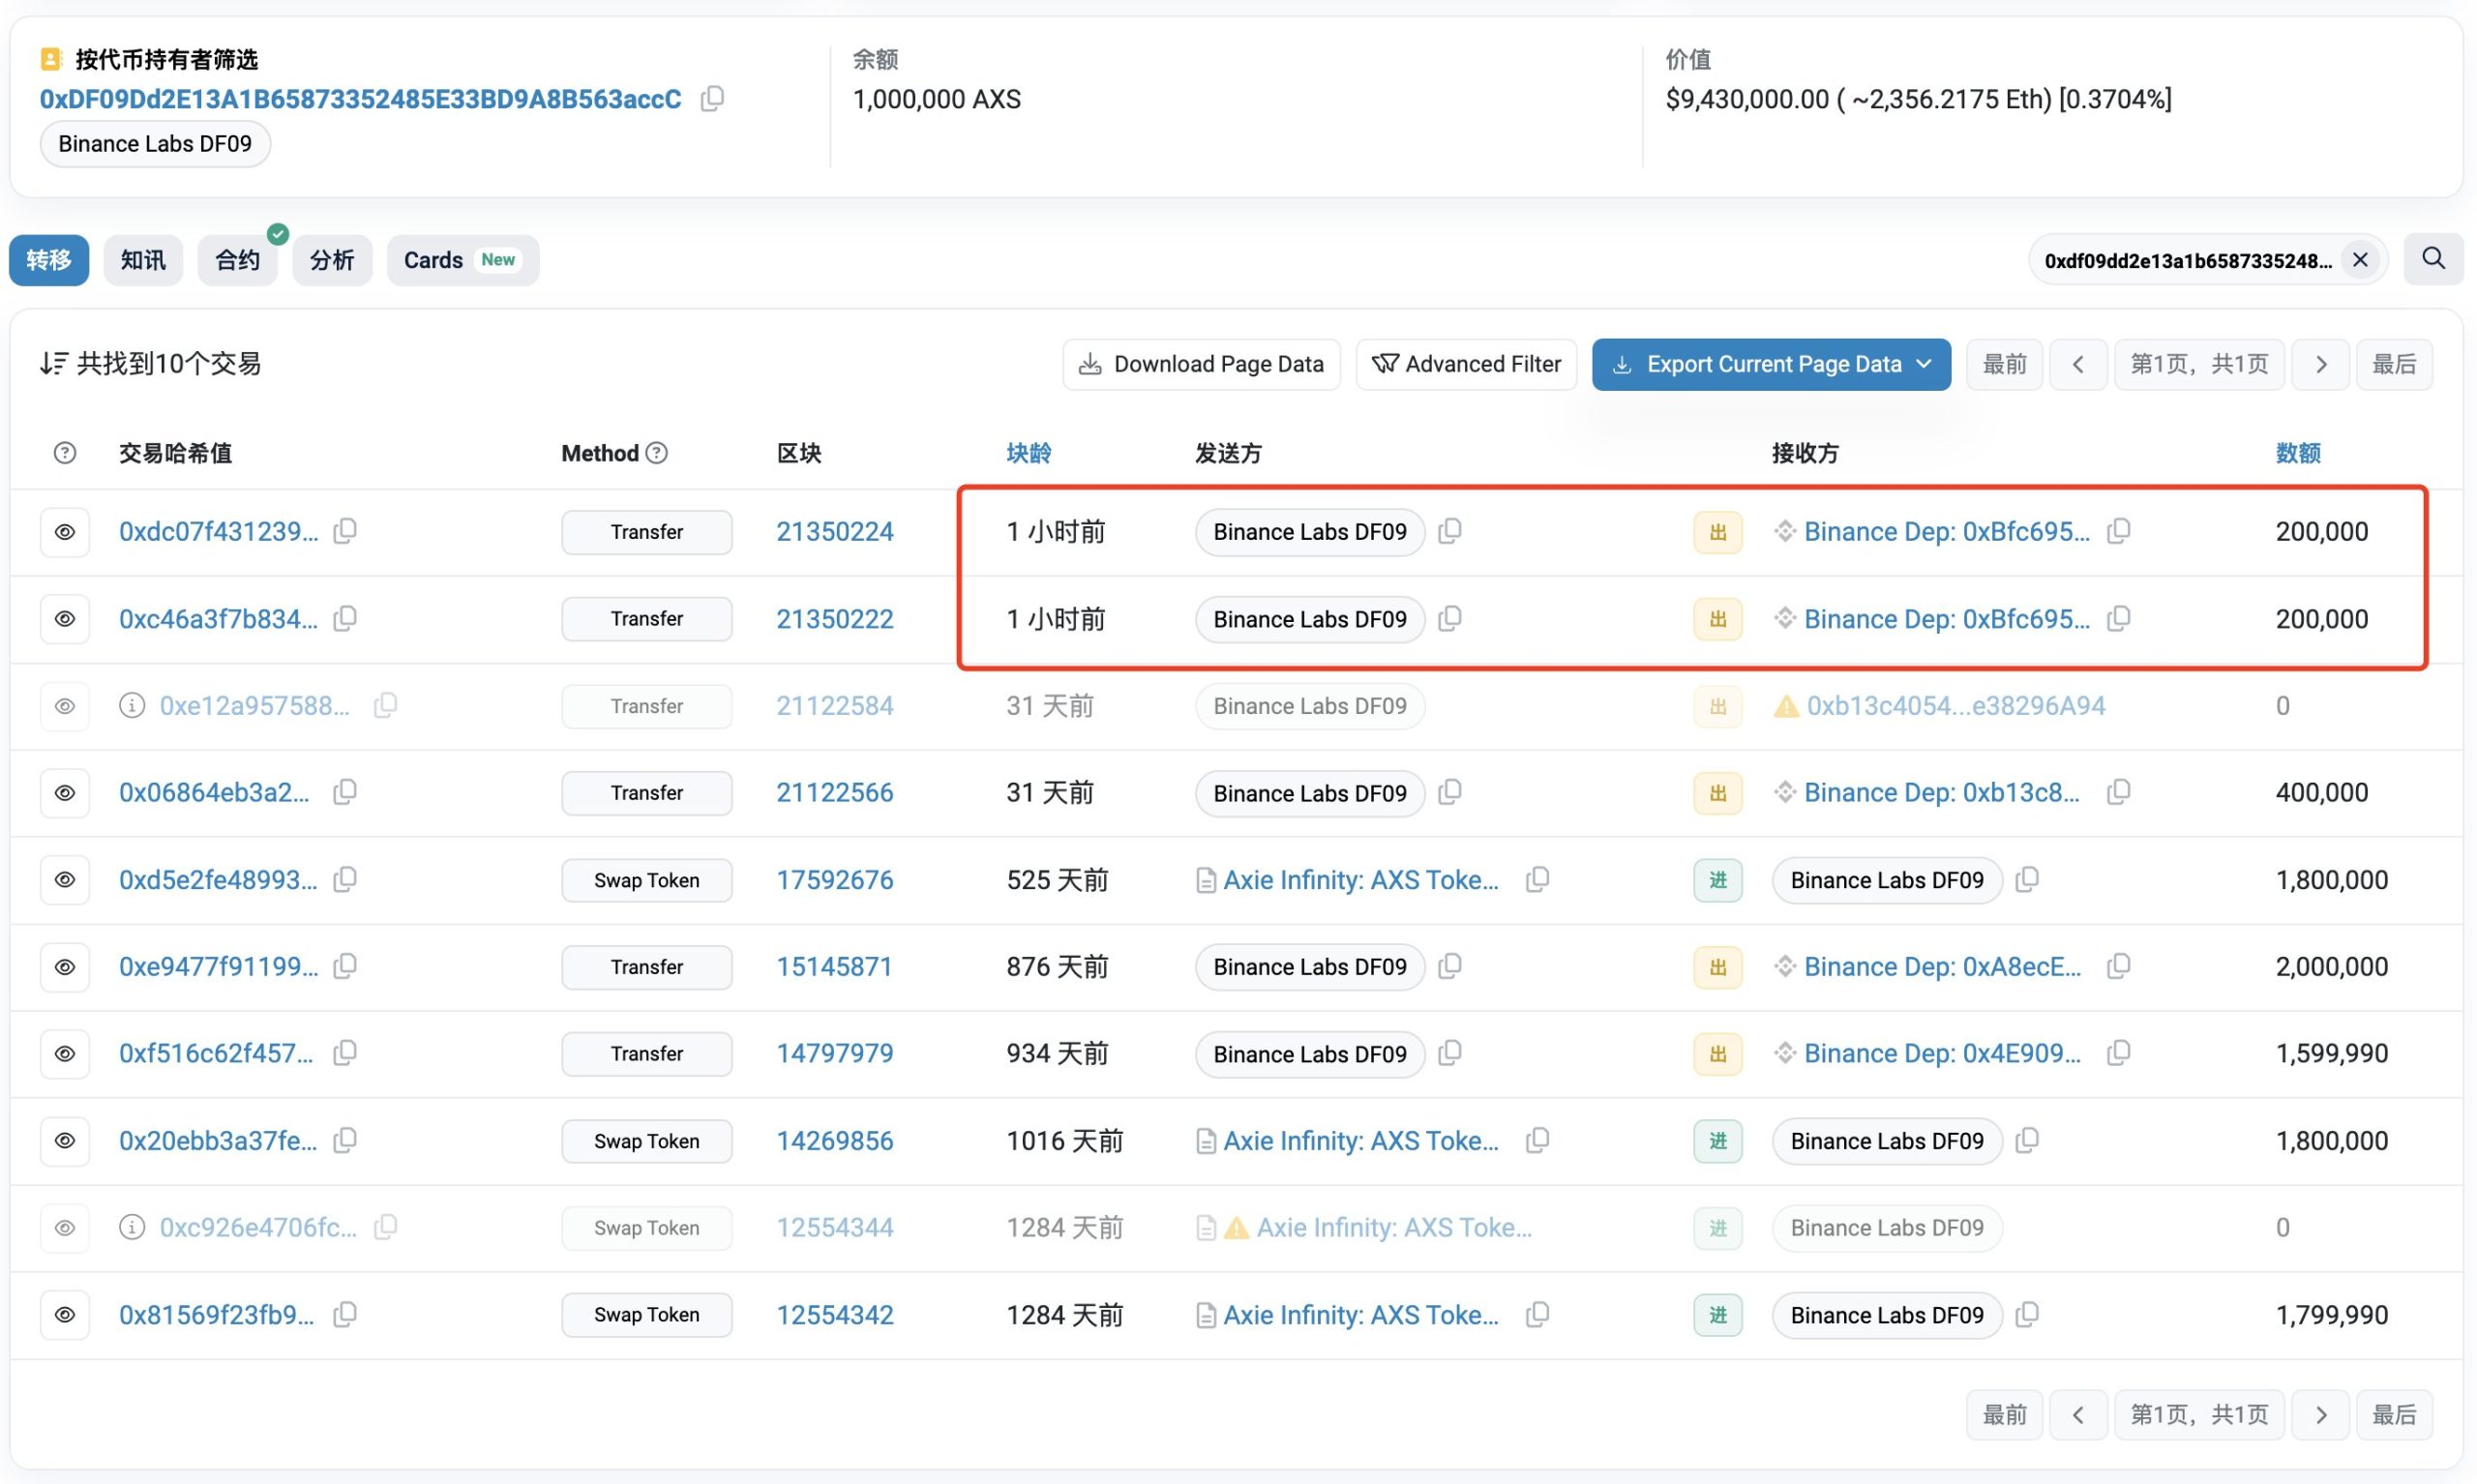
Task: Click the info icon beside 0xe12a957588...
Action: [x=132, y=706]
